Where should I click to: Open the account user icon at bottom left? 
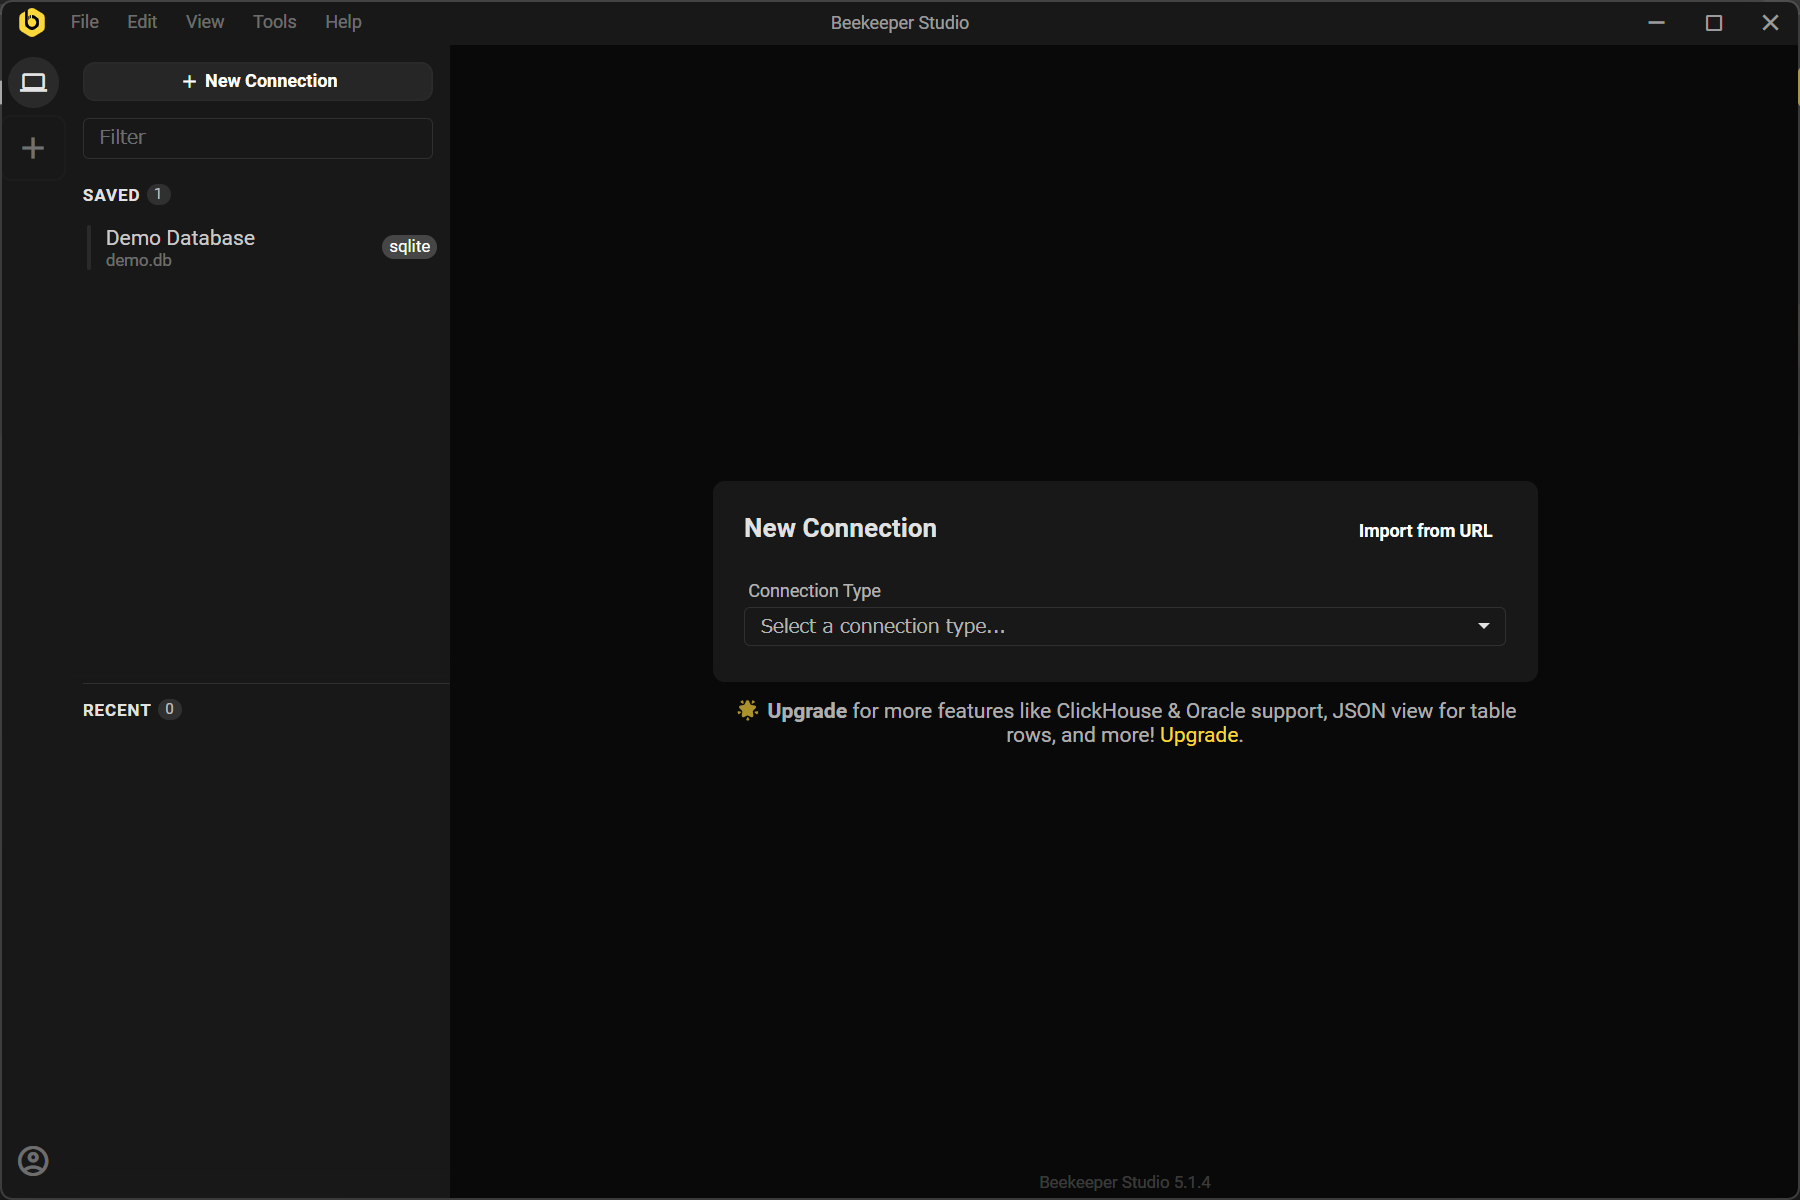(33, 1161)
